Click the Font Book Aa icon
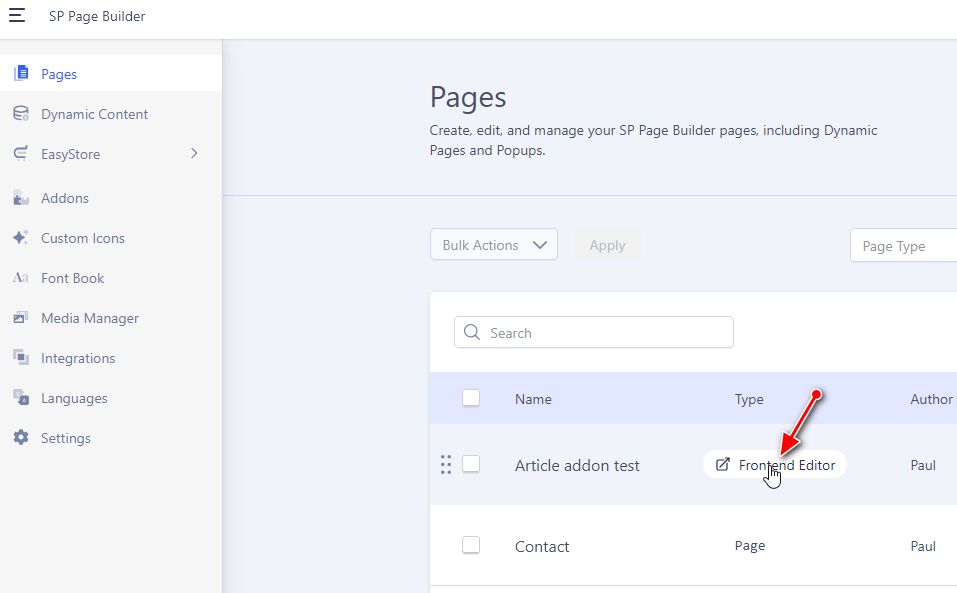The height and width of the screenshot is (593, 957). [21, 278]
